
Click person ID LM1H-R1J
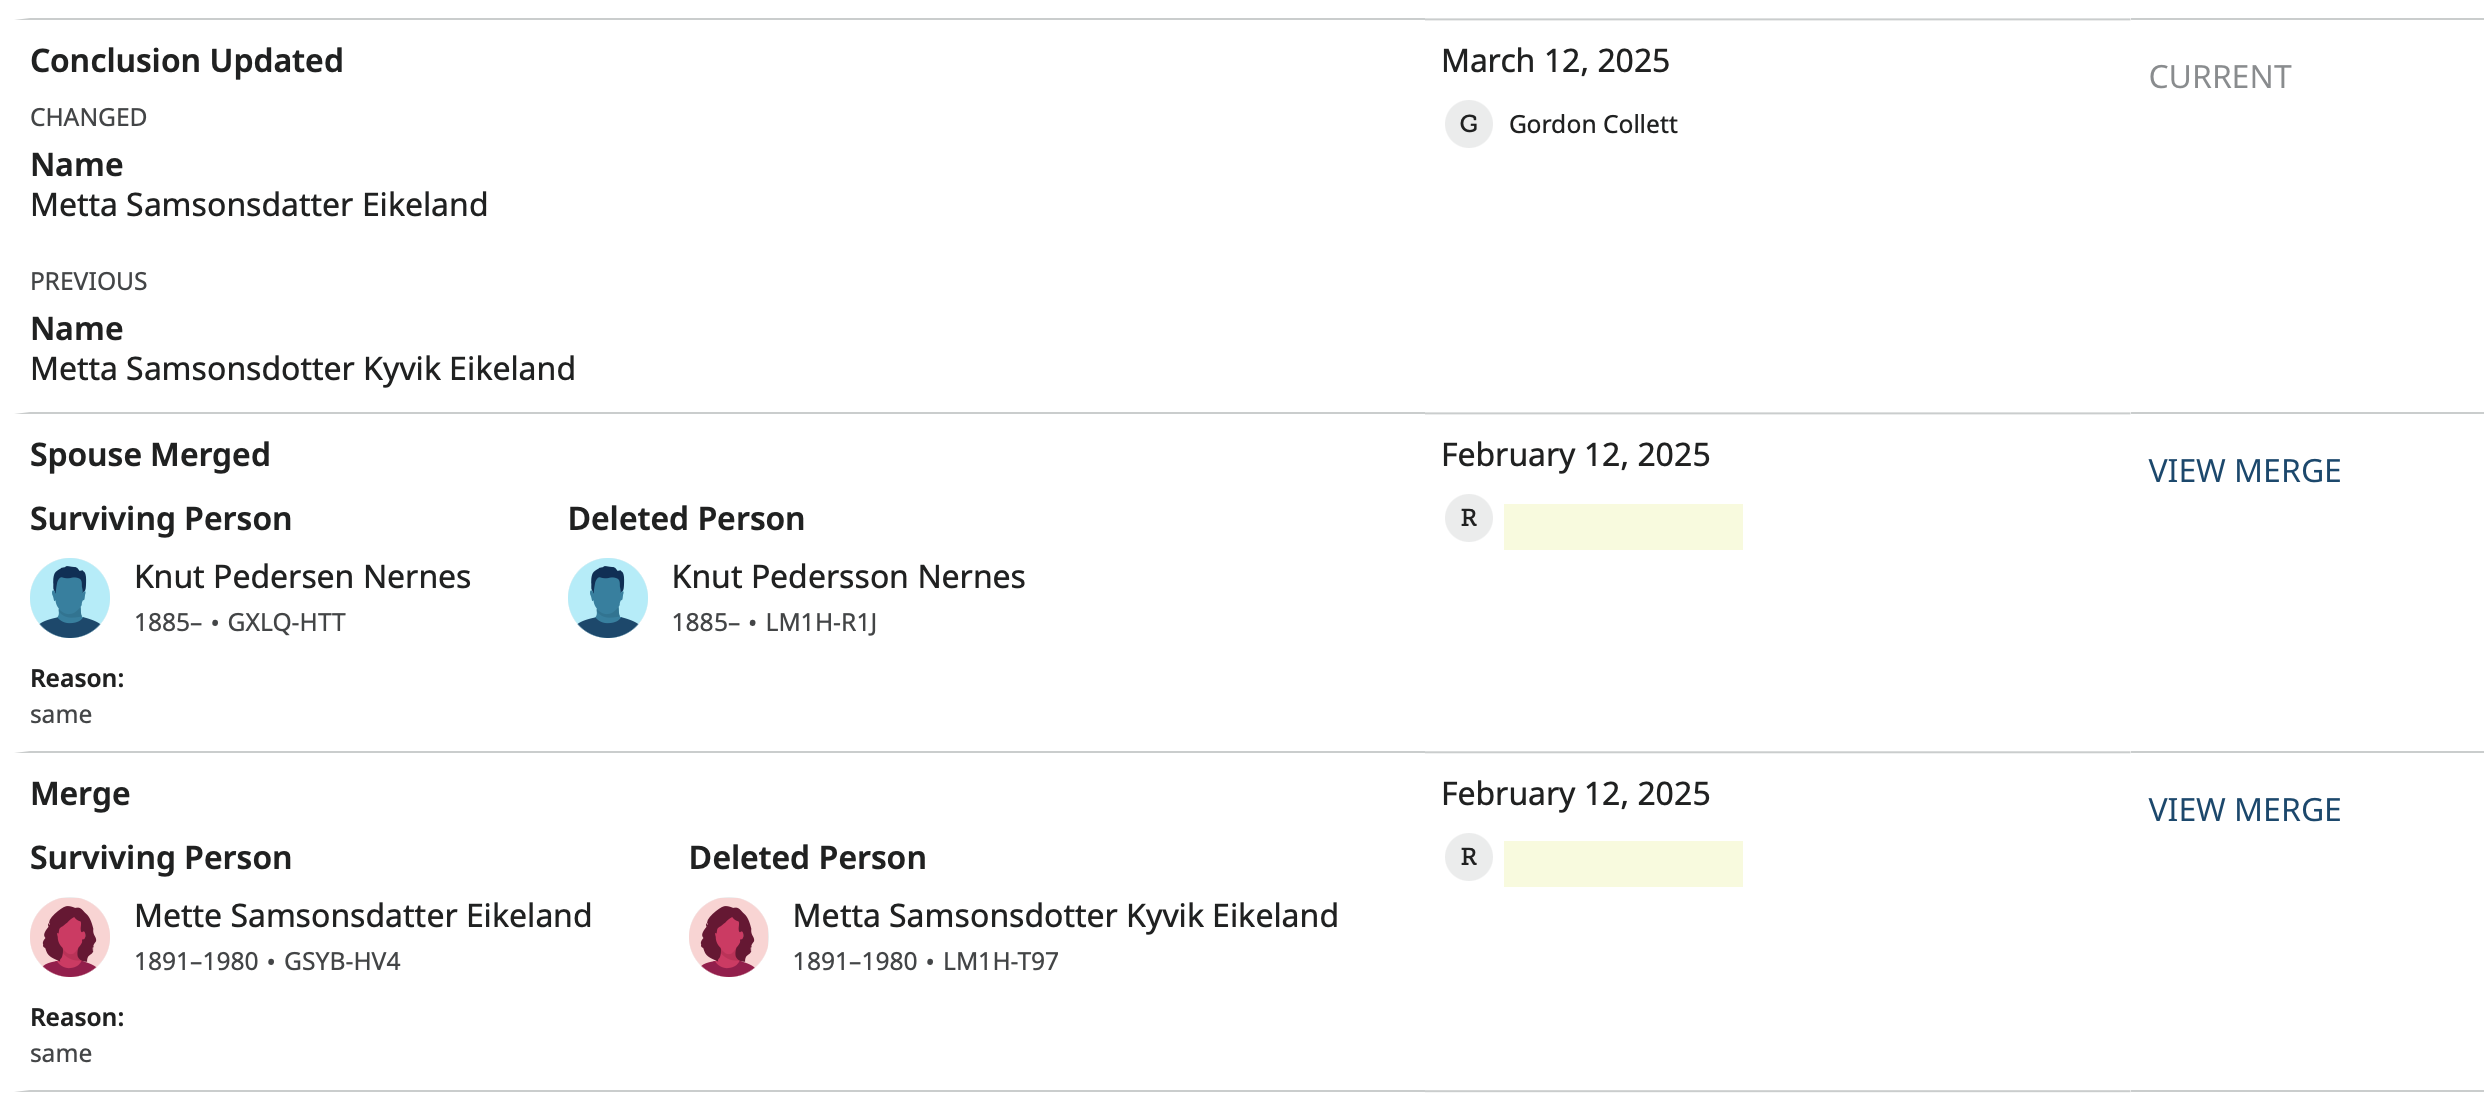(821, 623)
